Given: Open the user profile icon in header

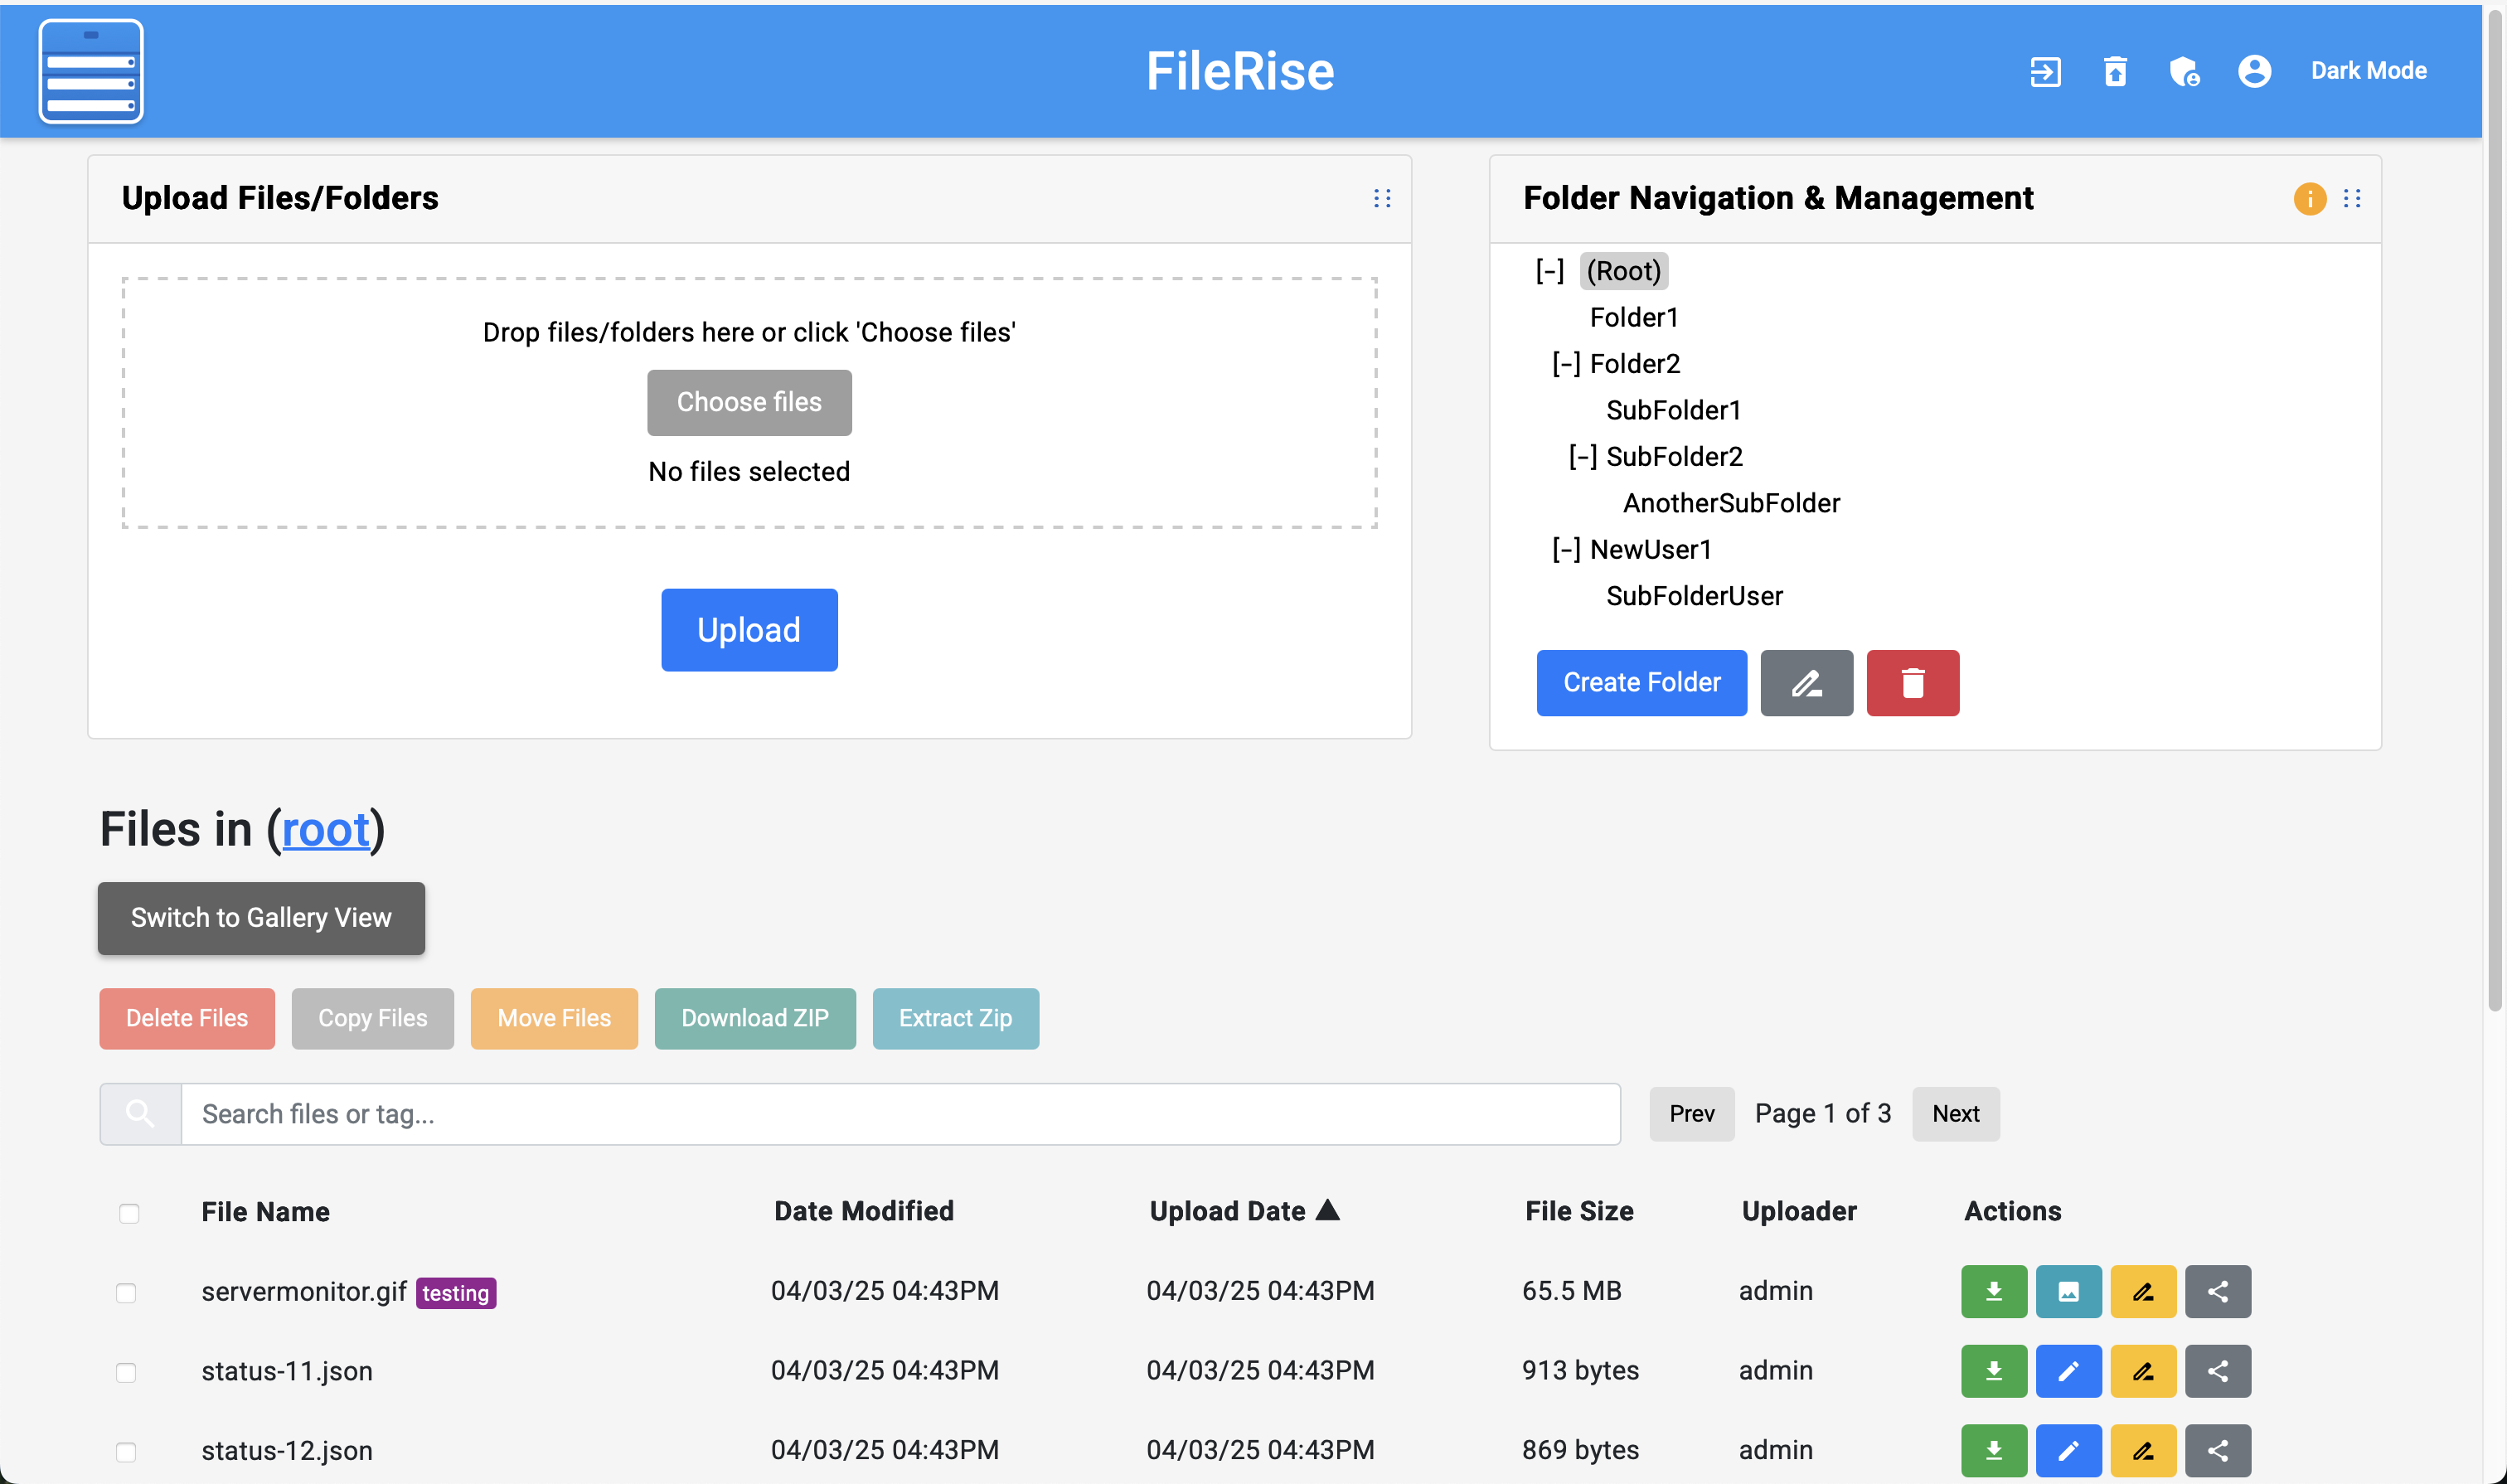Looking at the screenshot, I should click(2254, 71).
